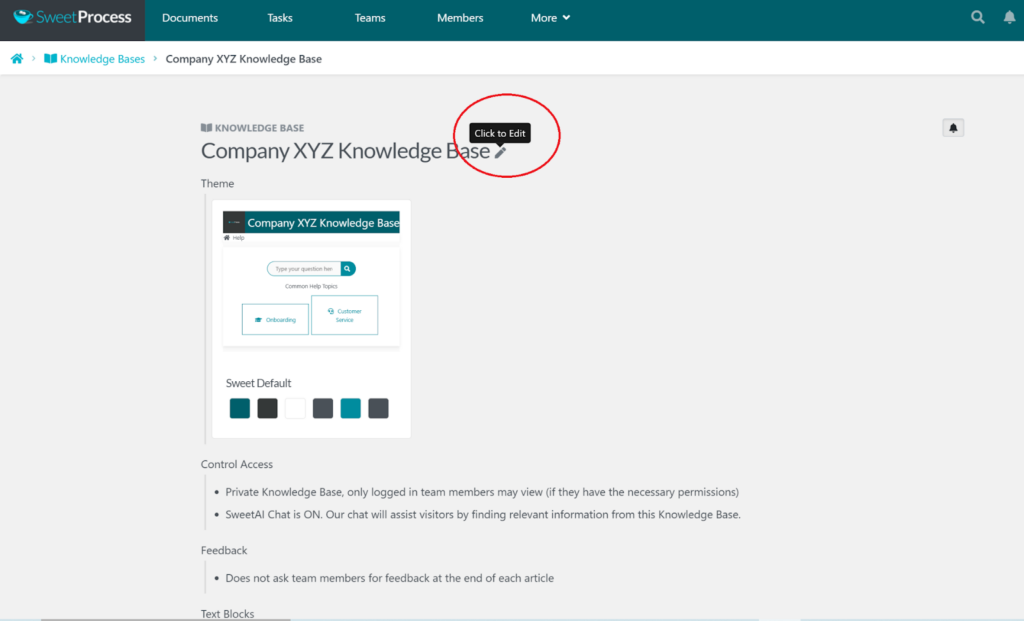
Task: Click the Feedback section heading
Action: tap(224, 550)
